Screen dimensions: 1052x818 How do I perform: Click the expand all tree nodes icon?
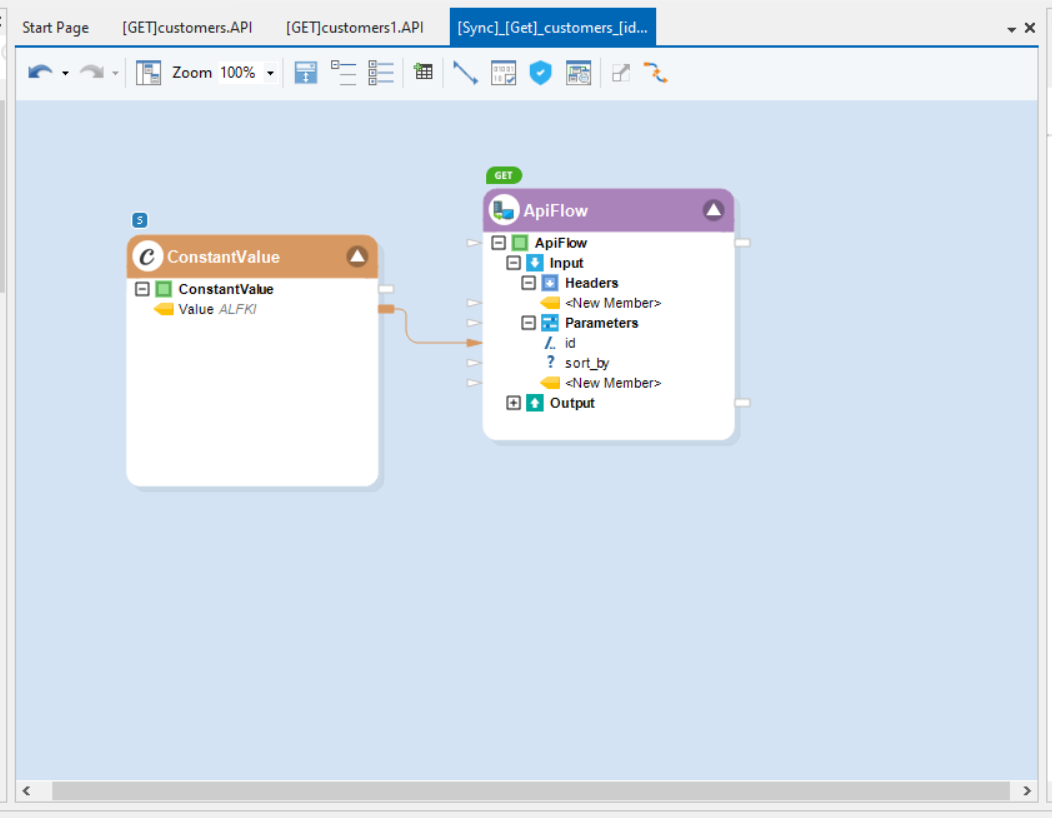point(380,73)
